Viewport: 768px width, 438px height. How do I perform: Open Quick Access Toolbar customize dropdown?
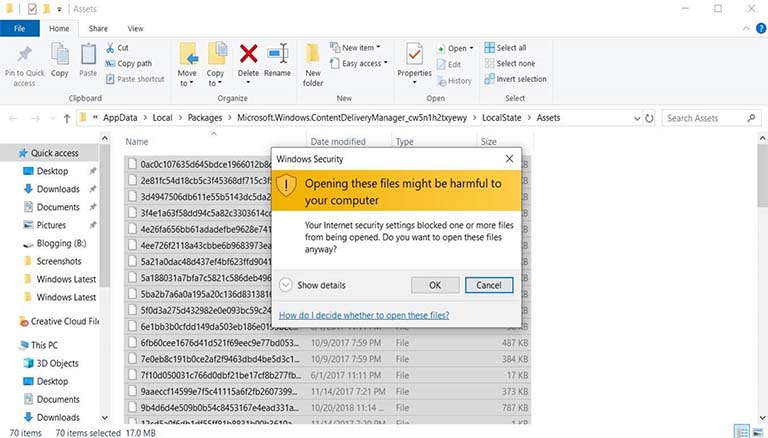[59, 9]
